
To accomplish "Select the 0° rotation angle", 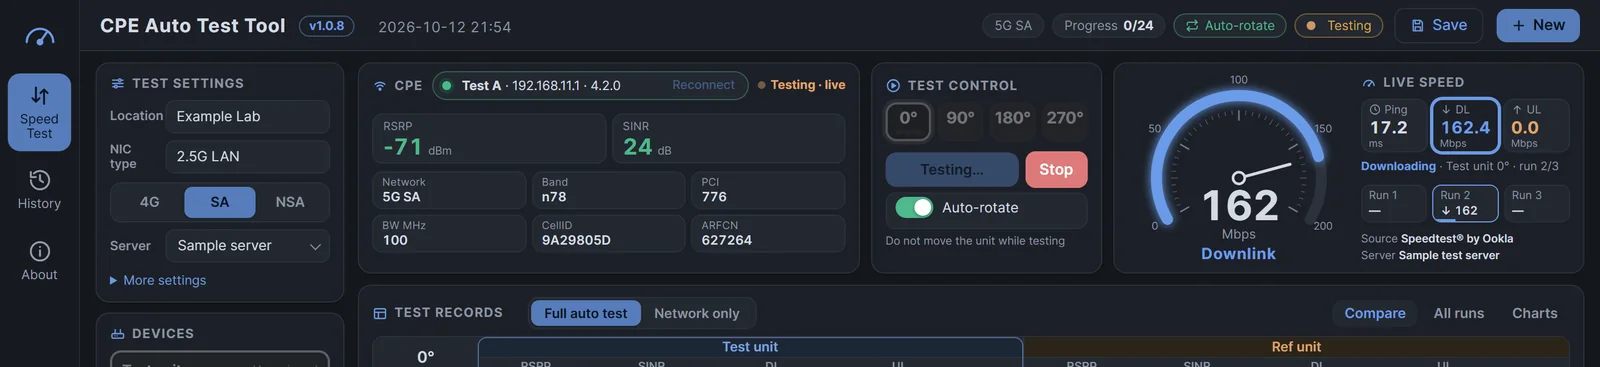I will (x=908, y=121).
